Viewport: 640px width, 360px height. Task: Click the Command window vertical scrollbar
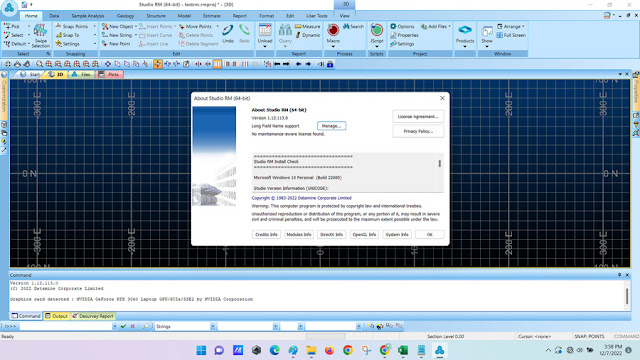coord(627,296)
